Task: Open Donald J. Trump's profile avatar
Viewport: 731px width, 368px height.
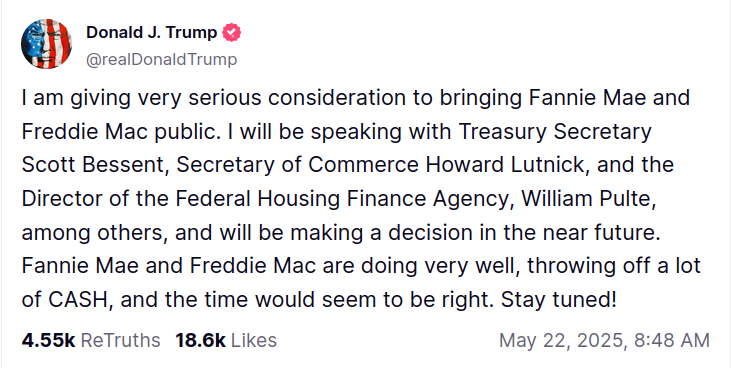Action: tap(46, 44)
